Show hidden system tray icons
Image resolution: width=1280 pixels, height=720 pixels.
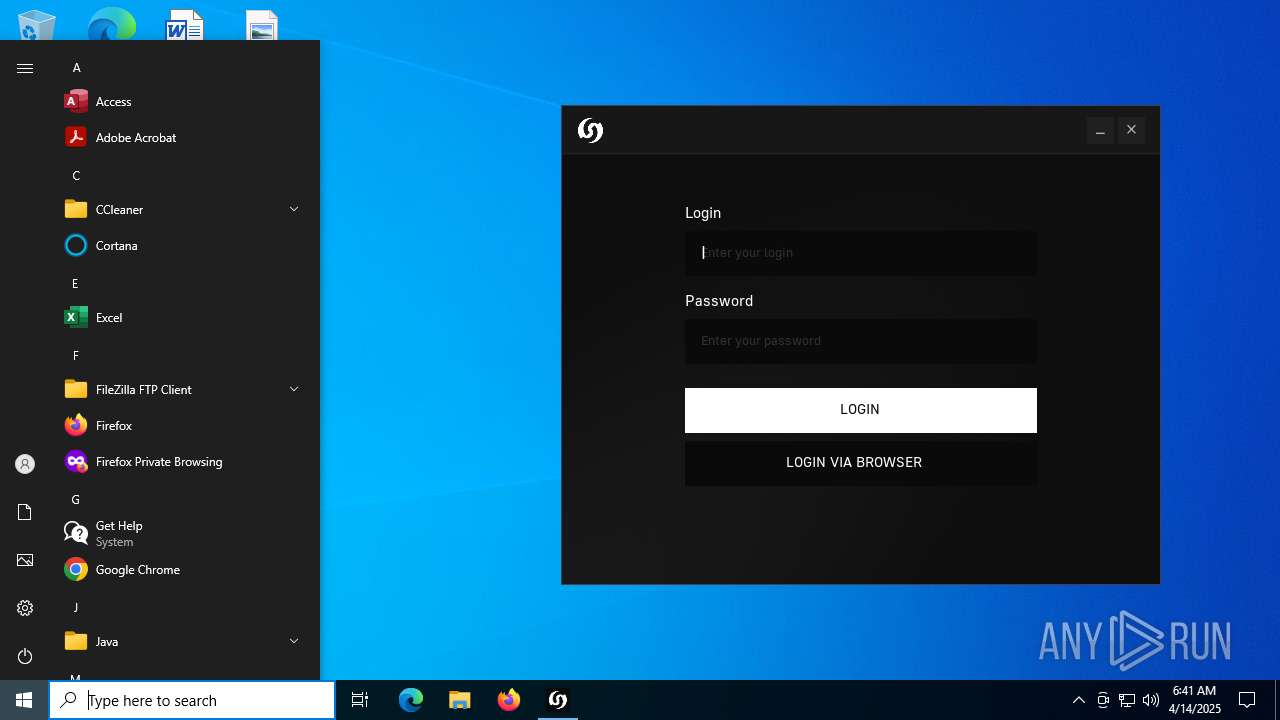click(1078, 700)
